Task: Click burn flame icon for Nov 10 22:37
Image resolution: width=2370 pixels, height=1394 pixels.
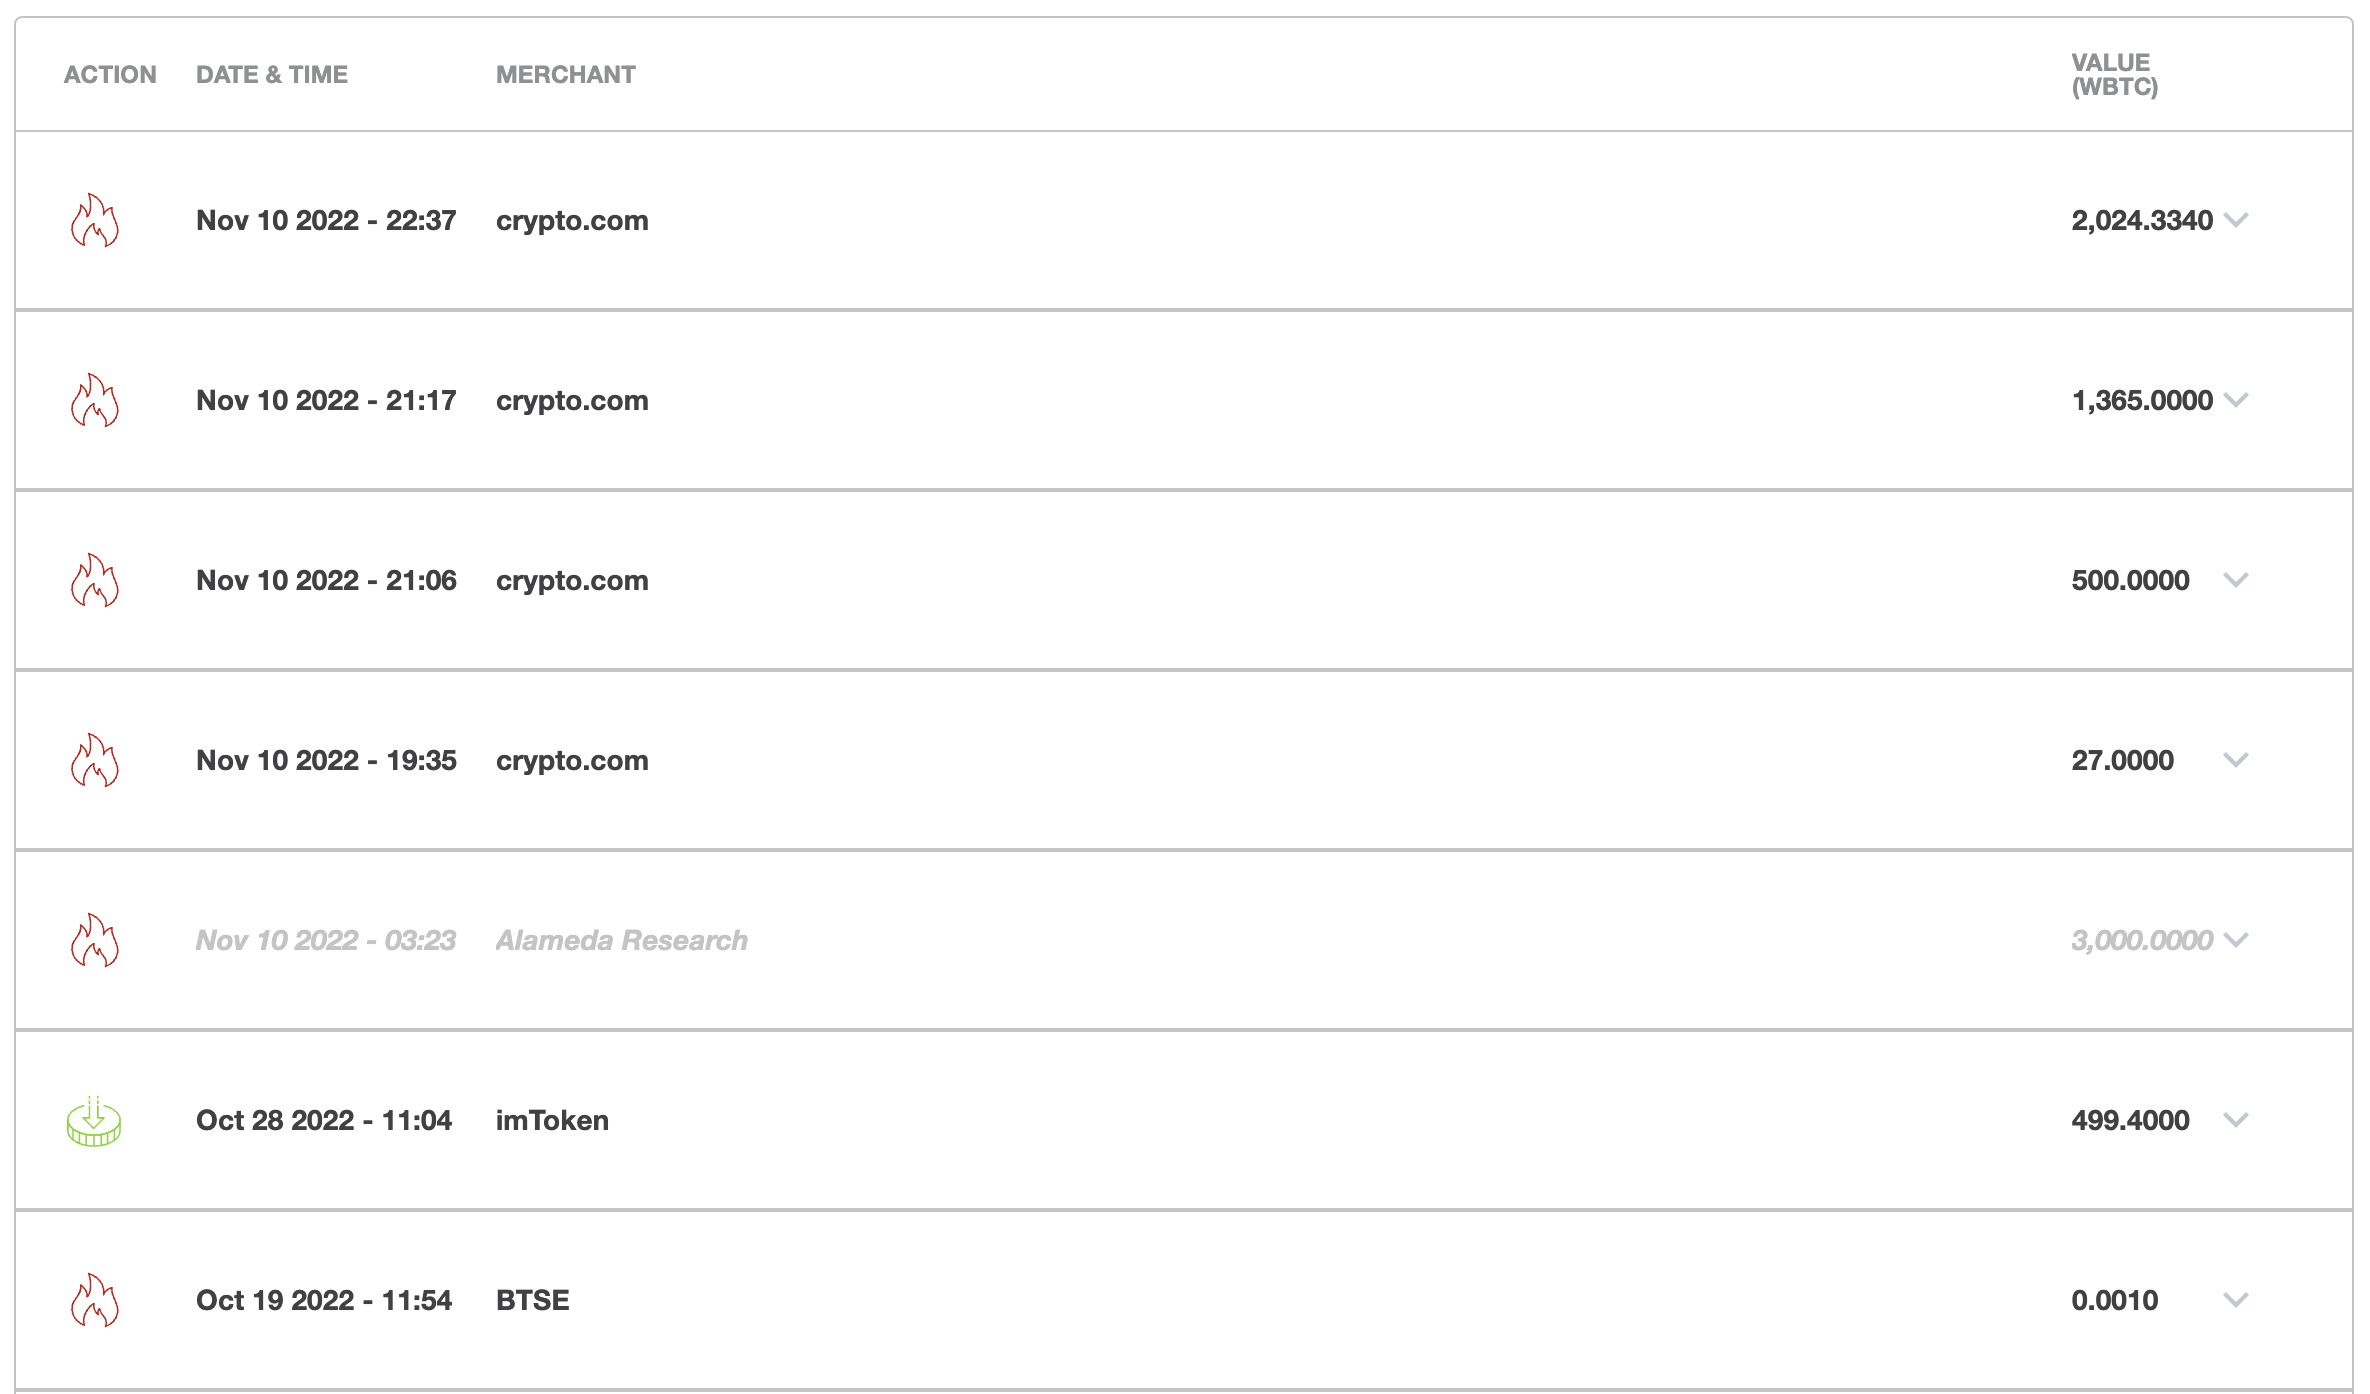Action: (x=95, y=220)
